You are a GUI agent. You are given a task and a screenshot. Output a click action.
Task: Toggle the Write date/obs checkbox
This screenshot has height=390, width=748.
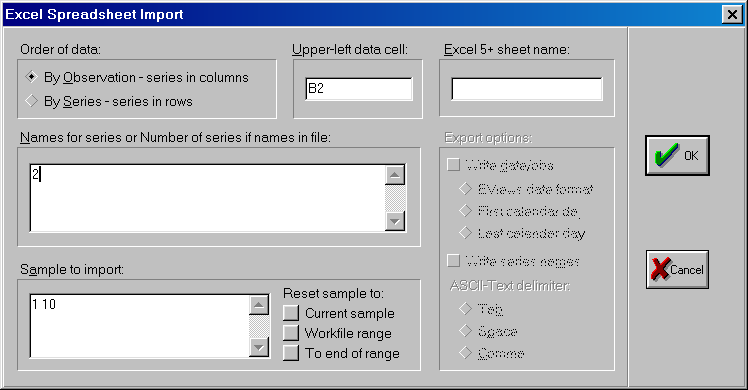point(453,165)
